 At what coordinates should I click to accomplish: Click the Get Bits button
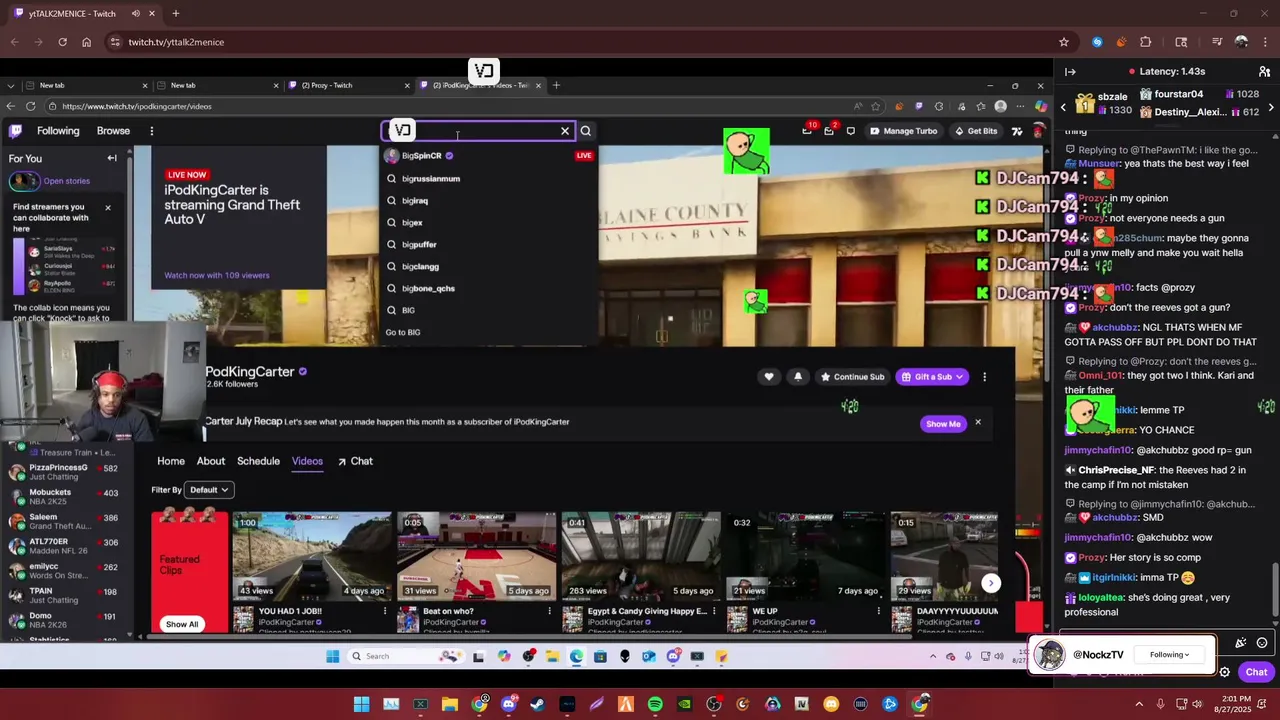point(976,131)
